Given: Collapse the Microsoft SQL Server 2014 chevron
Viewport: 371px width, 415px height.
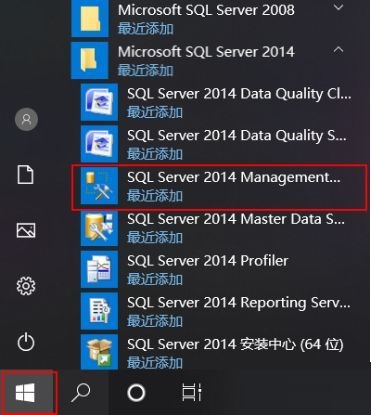Looking at the screenshot, I should pyautogui.click(x=339, y=50).
